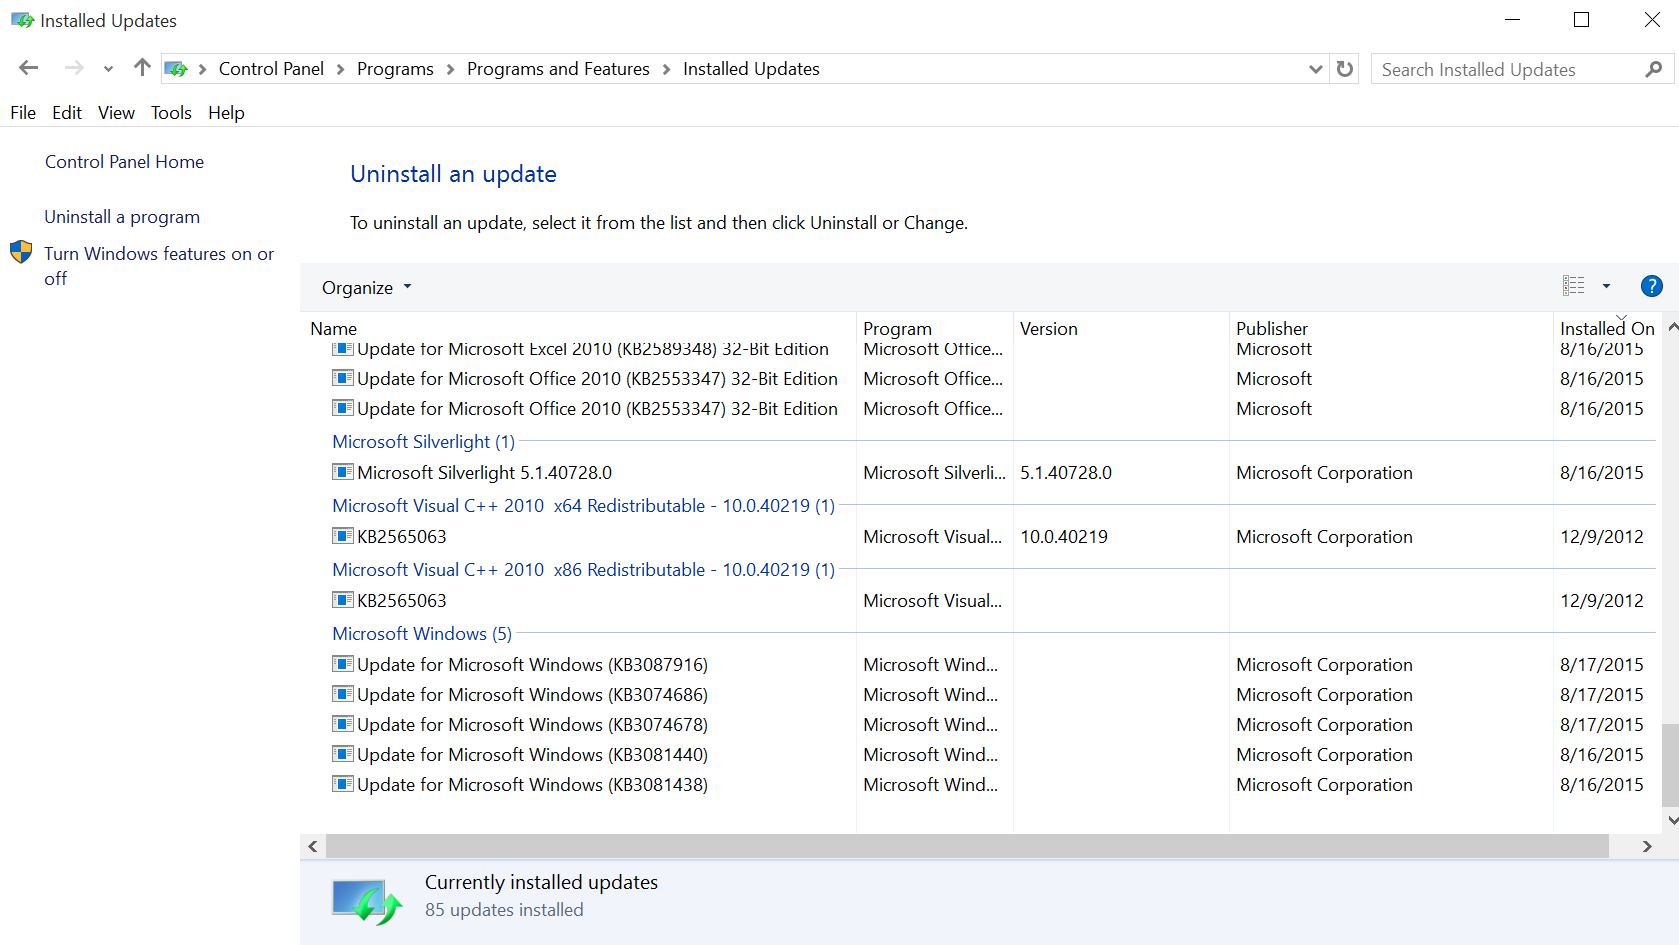This screenshot has width=1679, height=945.
Task: Select the KB3081440 update icon
Action: [343, 754]
